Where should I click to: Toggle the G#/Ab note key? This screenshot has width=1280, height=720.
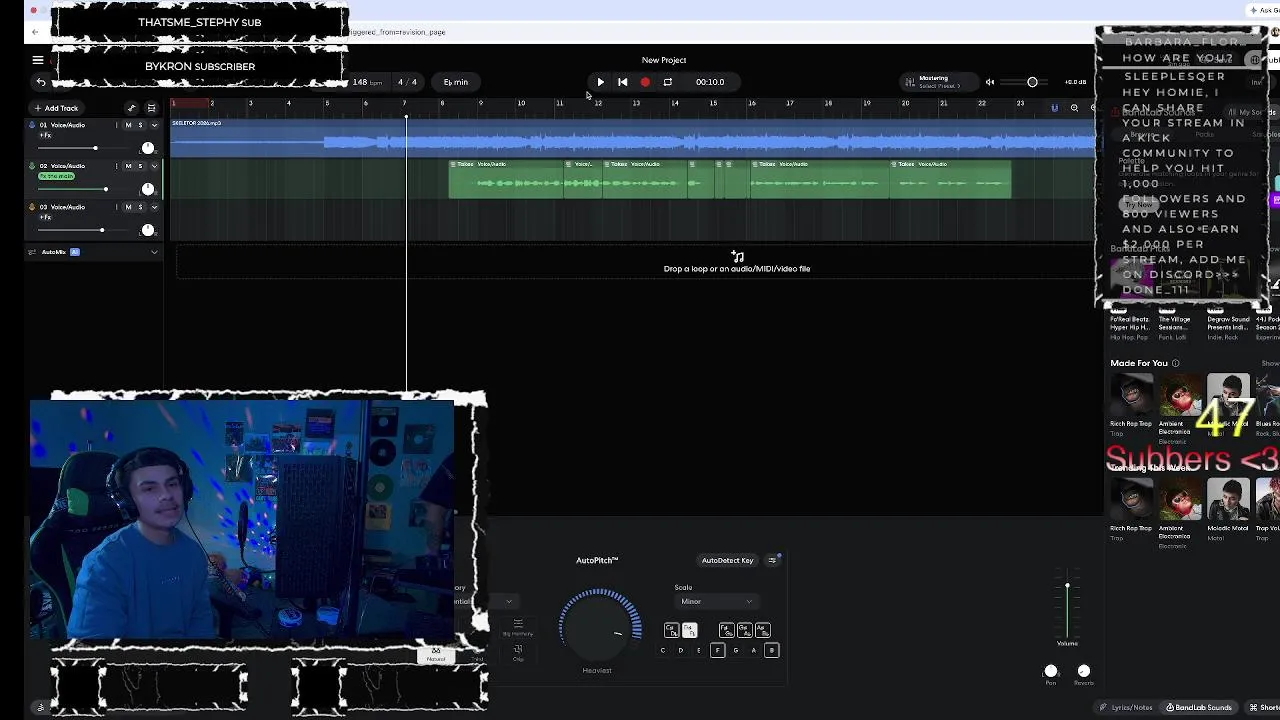(744, 630)
